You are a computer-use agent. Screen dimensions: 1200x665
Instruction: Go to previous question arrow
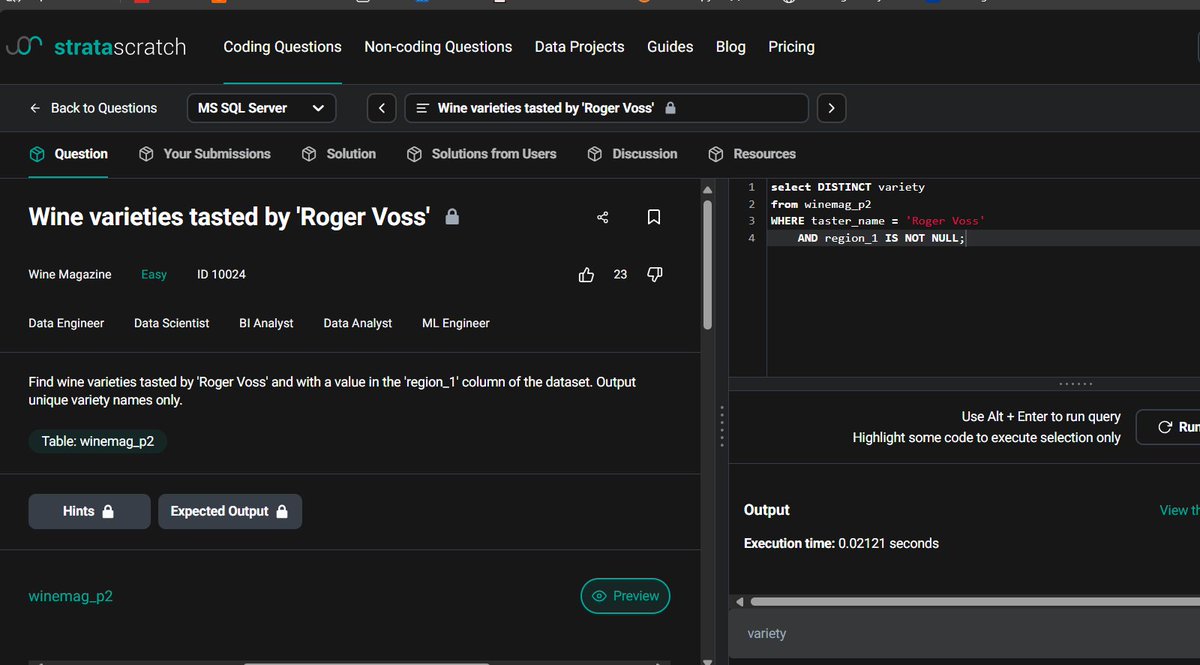click(x=382, y=108)
